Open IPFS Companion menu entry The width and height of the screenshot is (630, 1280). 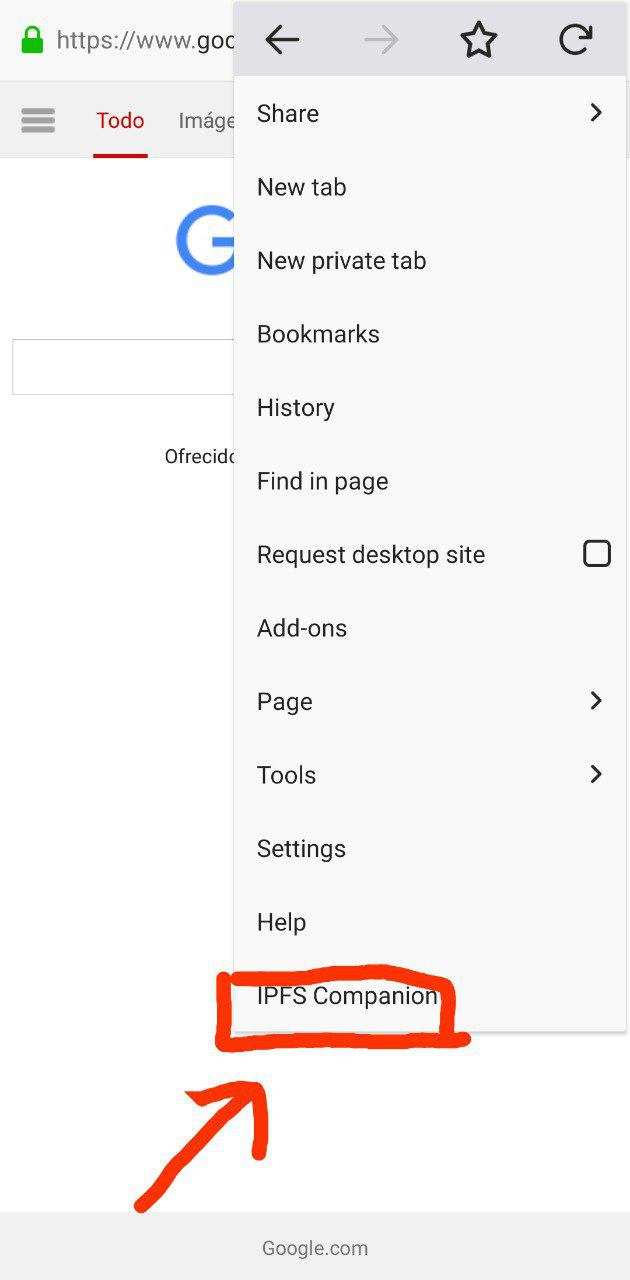coord(430,995)
